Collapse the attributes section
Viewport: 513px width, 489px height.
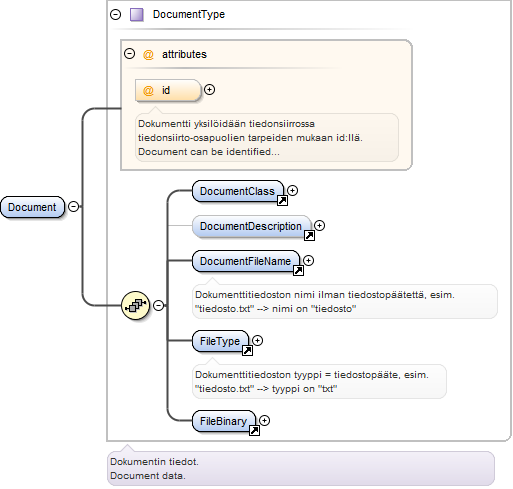click(129, 54)
